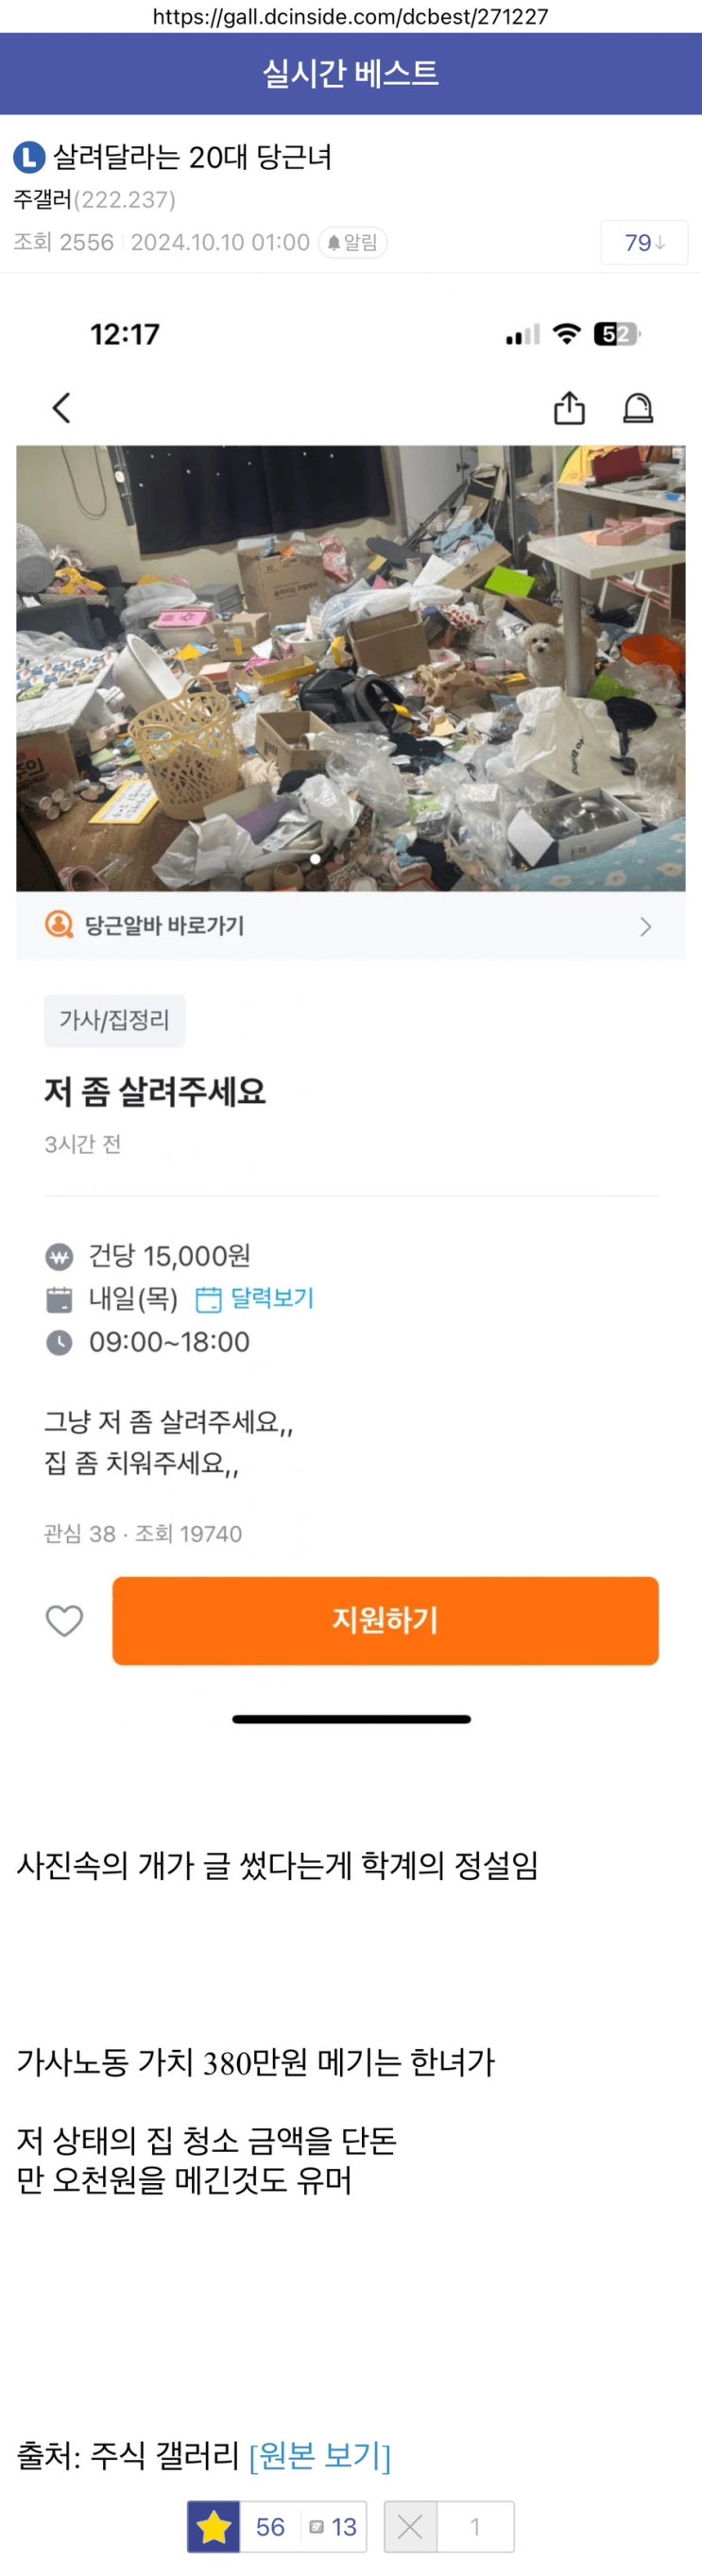Image resolution: width=702 pixels, height=2576 pixels.
Task: Tap the share icon
Action: pyautogui.click(x=569, y=408)
